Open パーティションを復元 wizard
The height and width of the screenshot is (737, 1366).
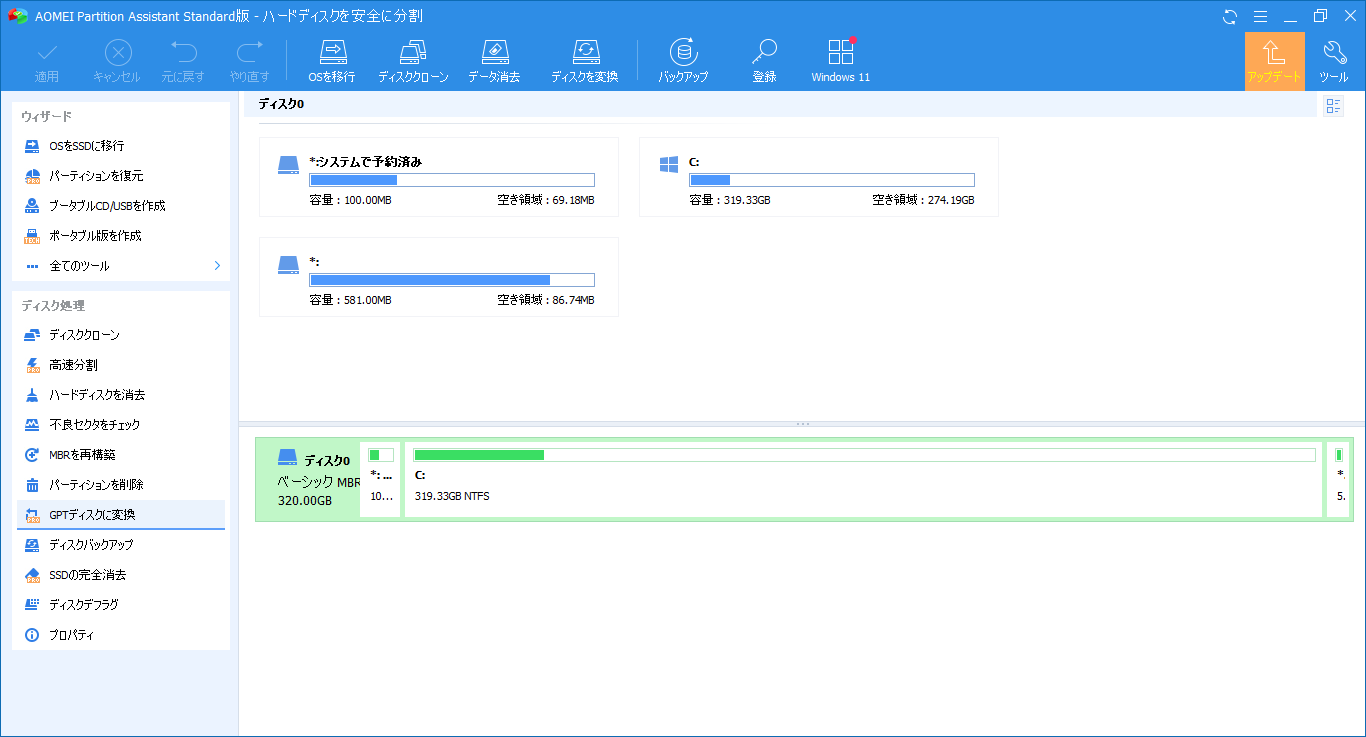point(121,176)
